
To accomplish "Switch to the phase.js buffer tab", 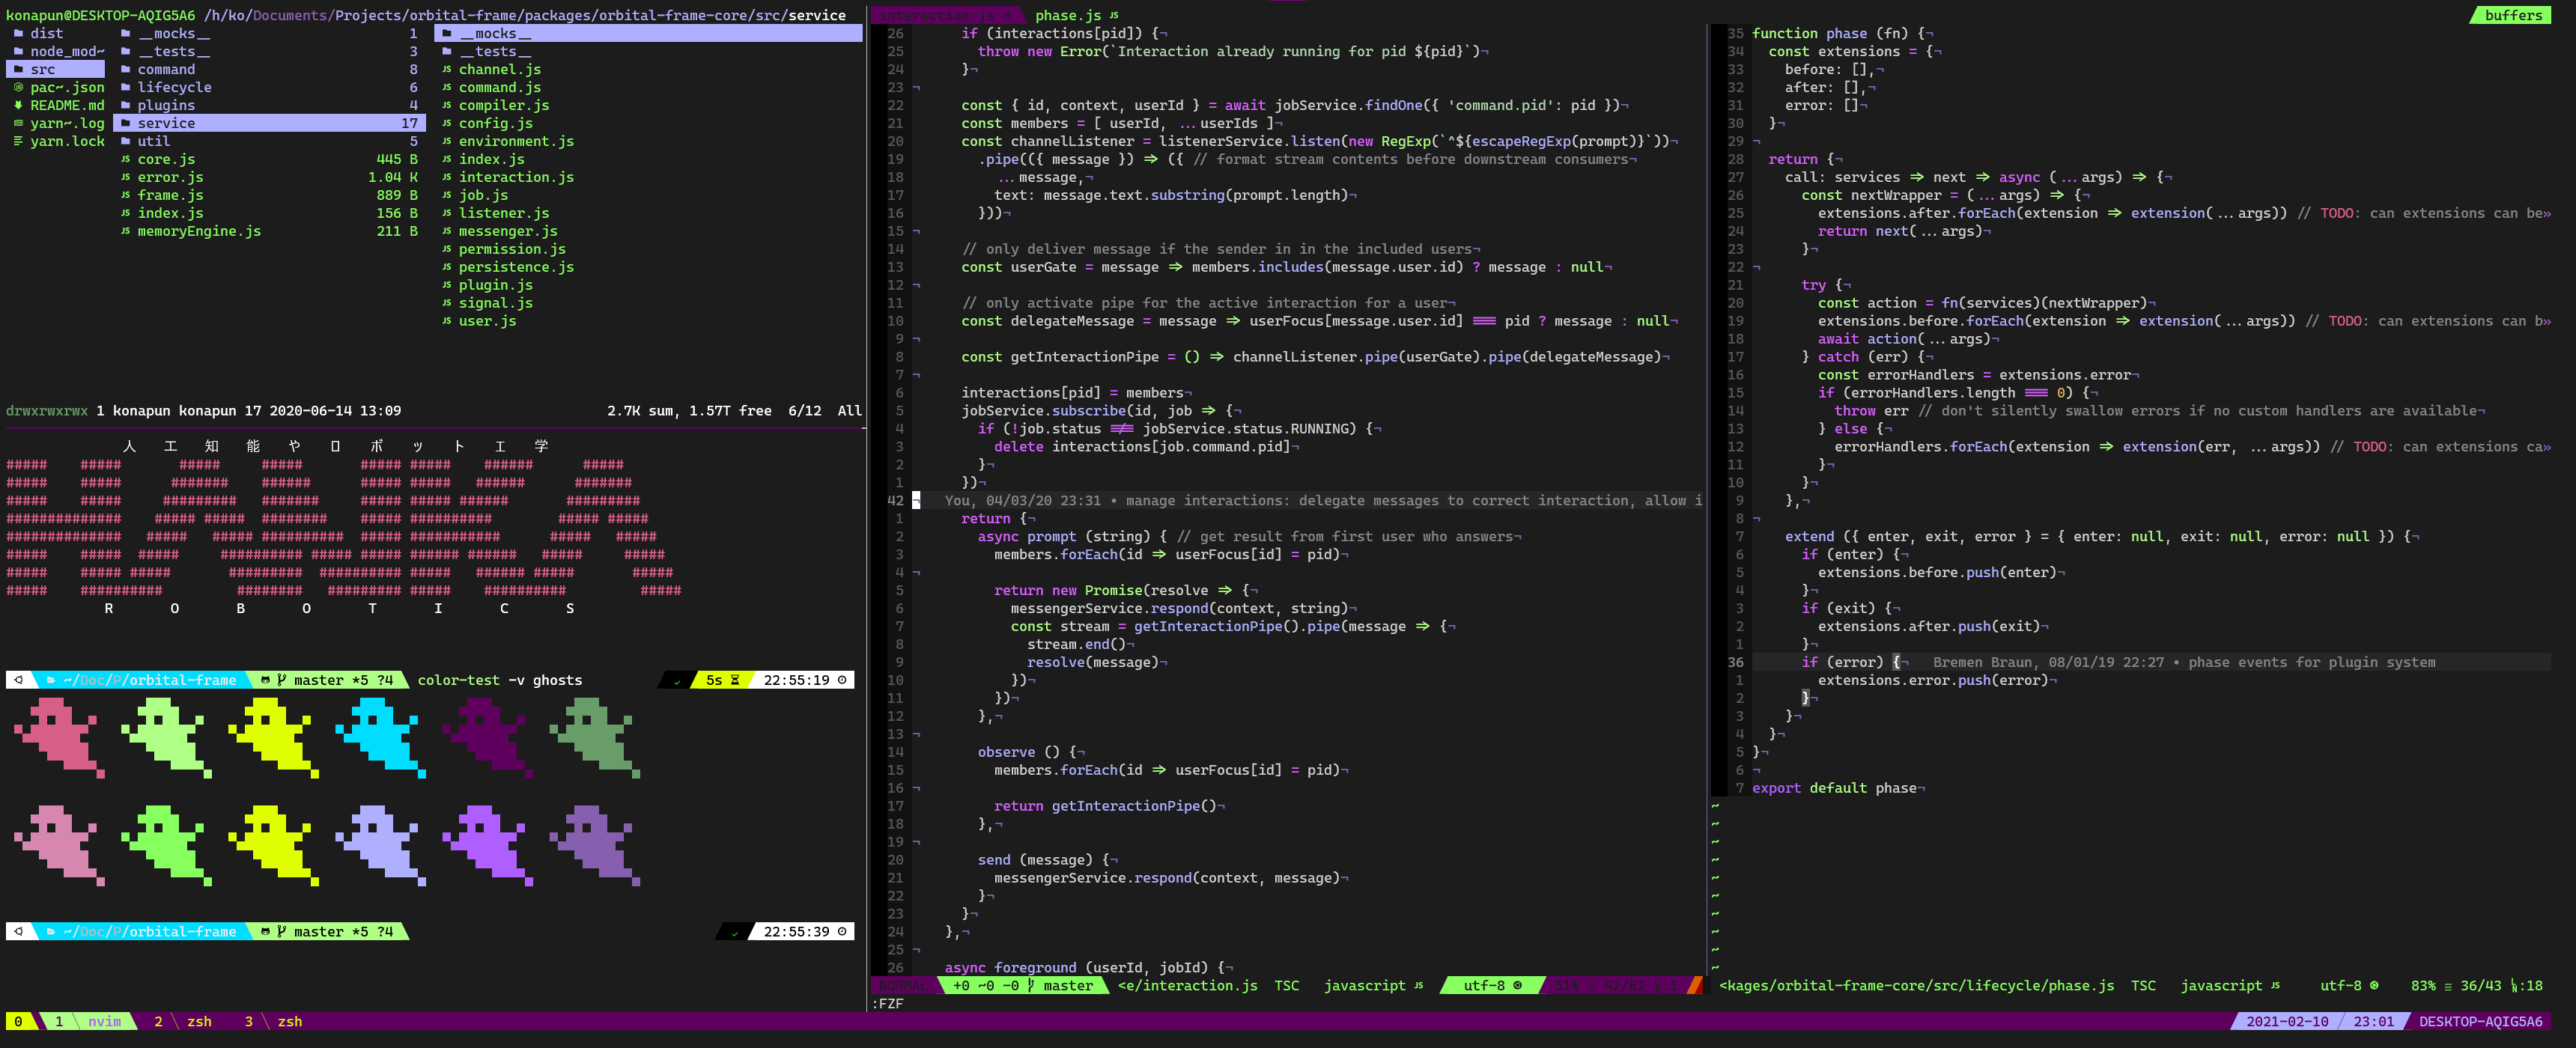I will [1067, 15].
